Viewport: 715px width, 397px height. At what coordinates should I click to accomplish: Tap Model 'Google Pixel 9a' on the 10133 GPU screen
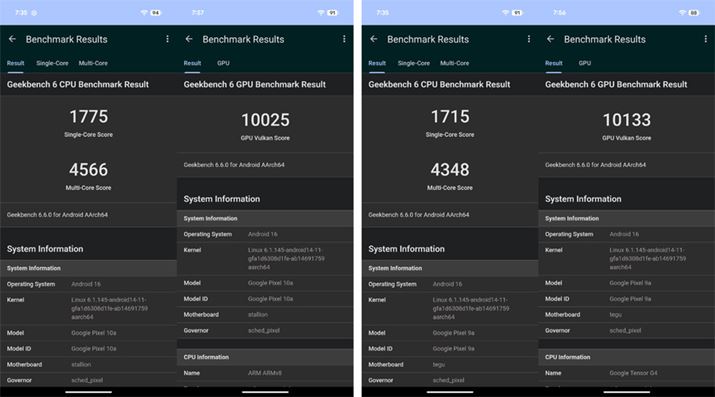[x=631, y=283]
